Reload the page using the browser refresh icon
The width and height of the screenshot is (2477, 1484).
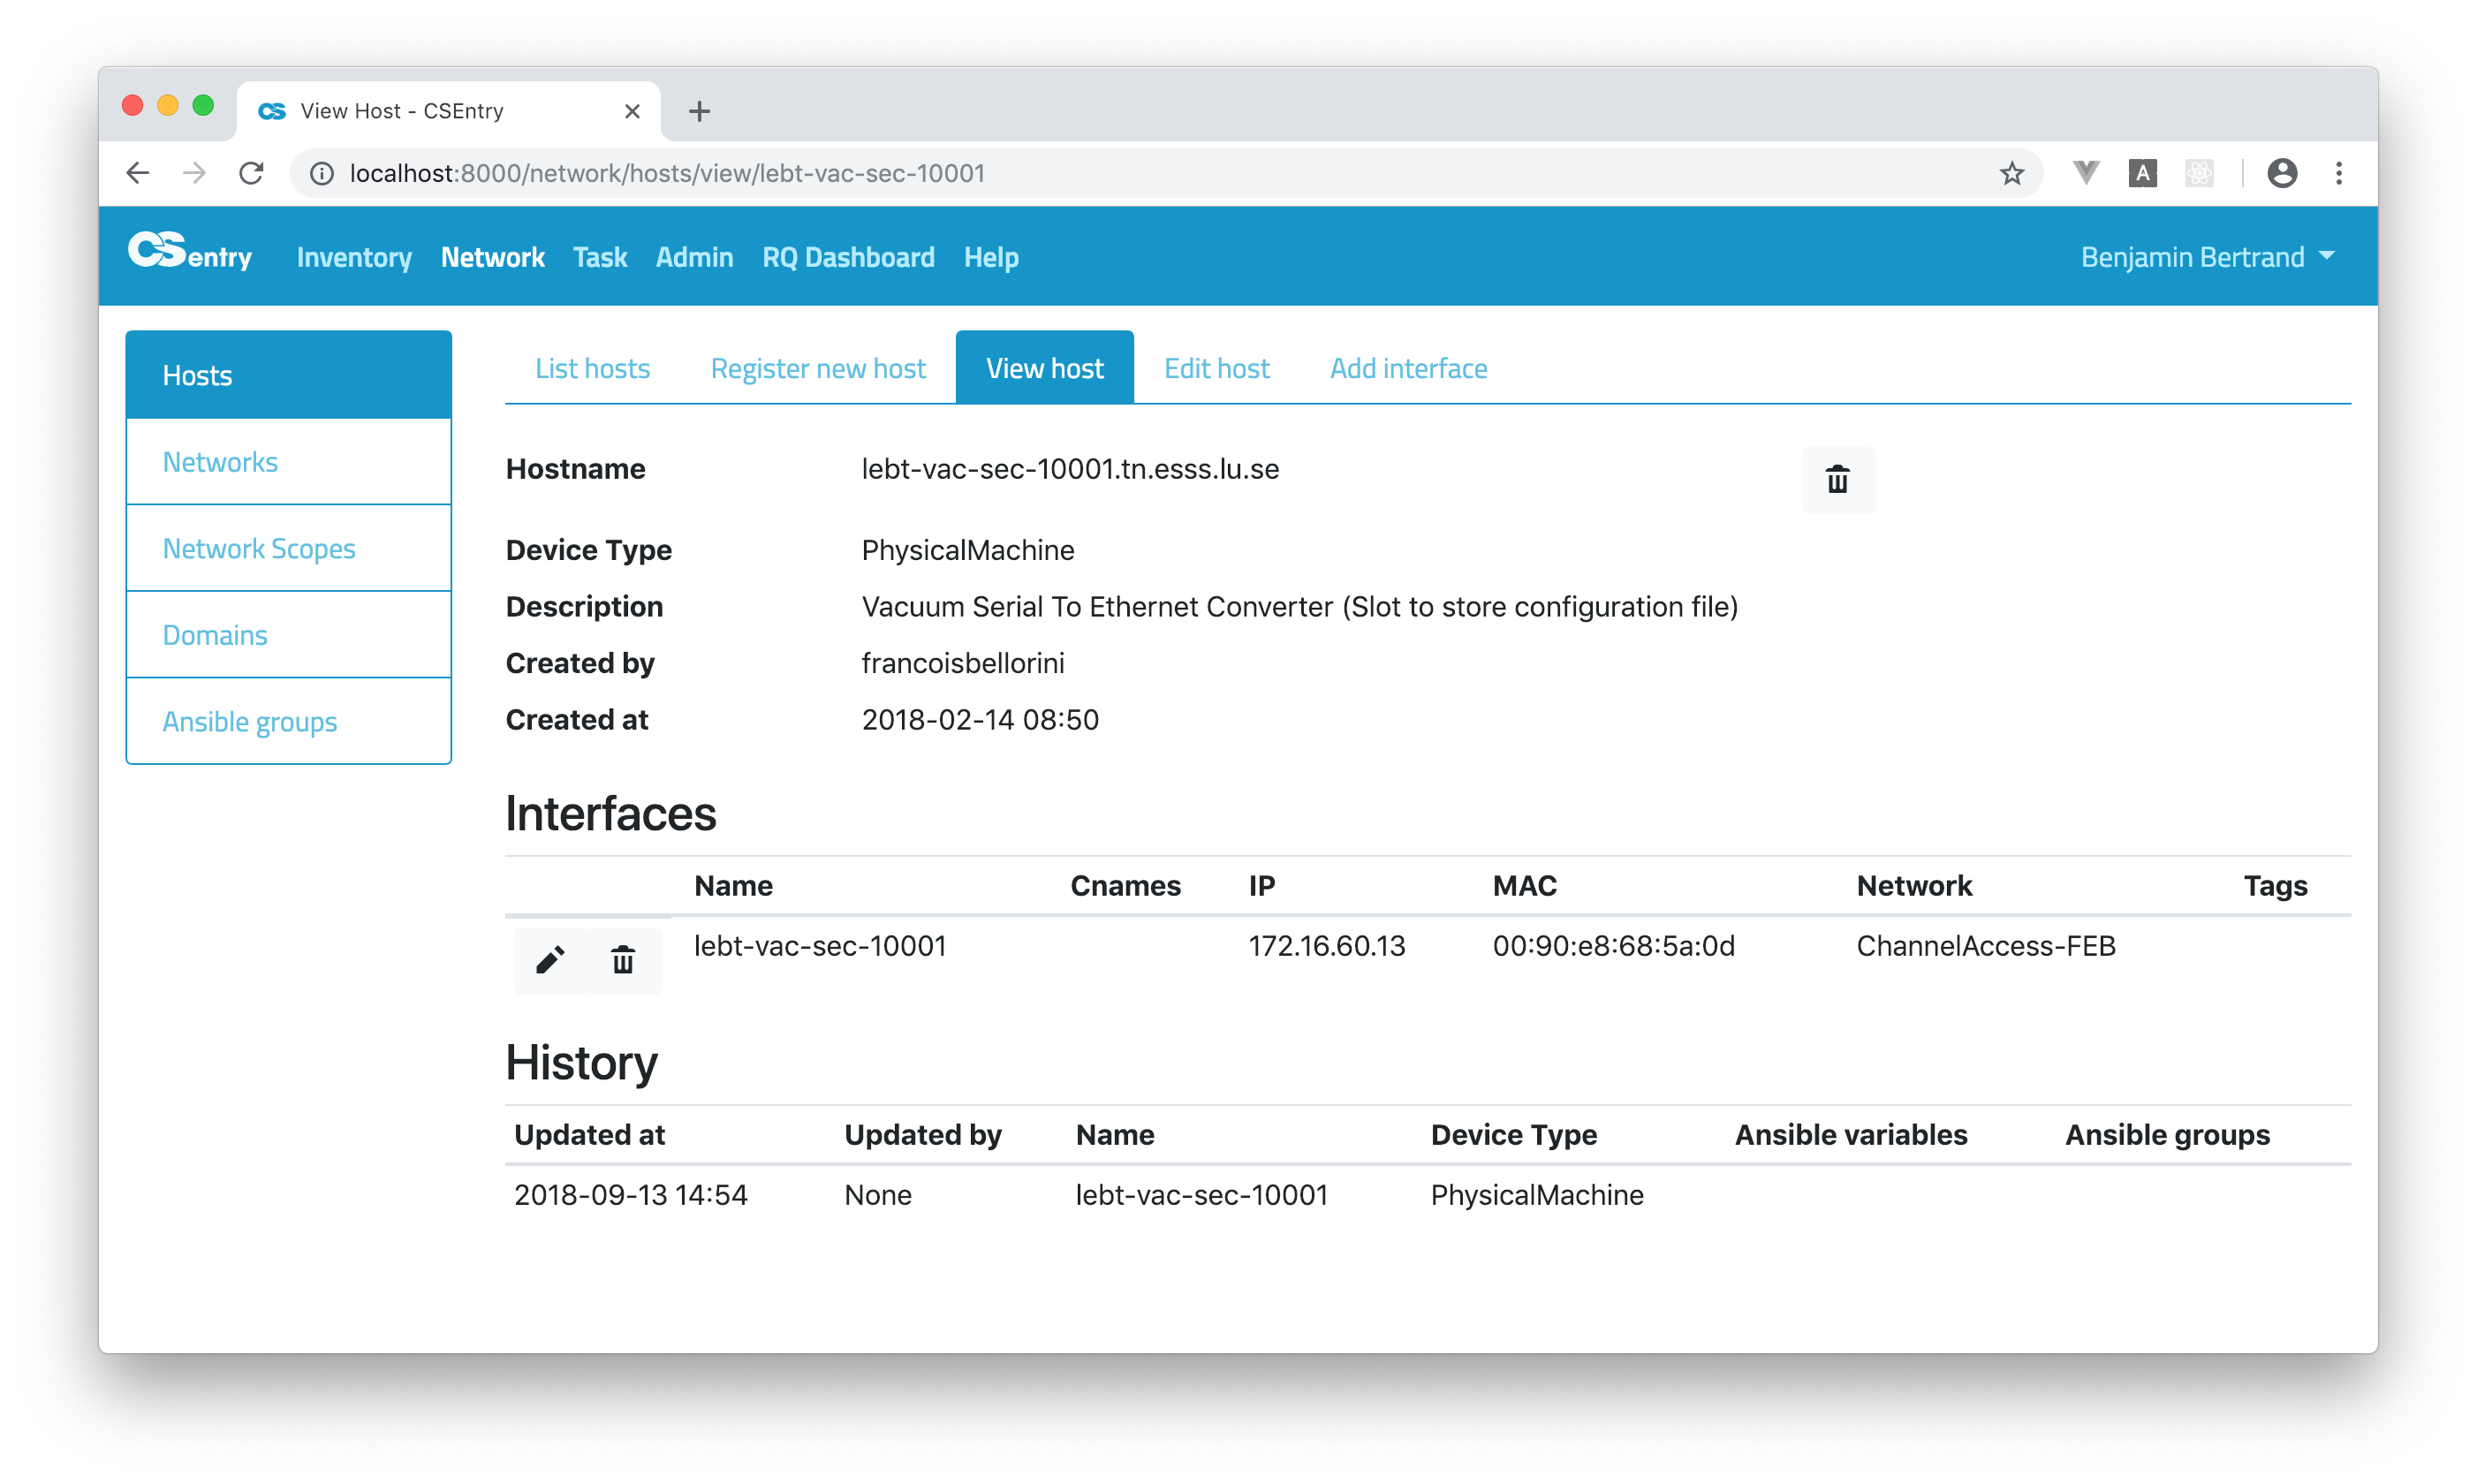coord(251,173)
